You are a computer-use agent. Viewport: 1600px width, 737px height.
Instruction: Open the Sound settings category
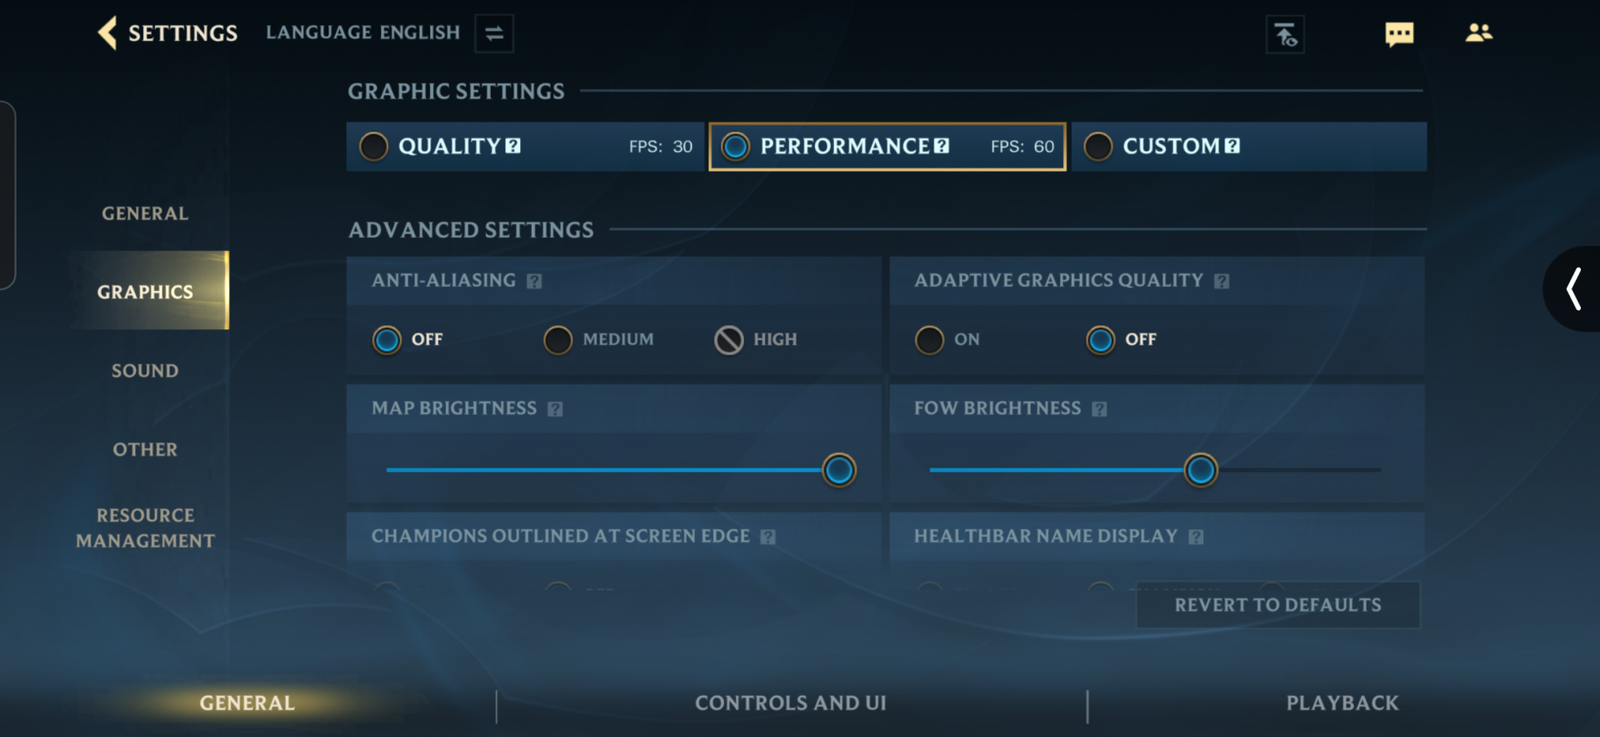pos(145,371)
